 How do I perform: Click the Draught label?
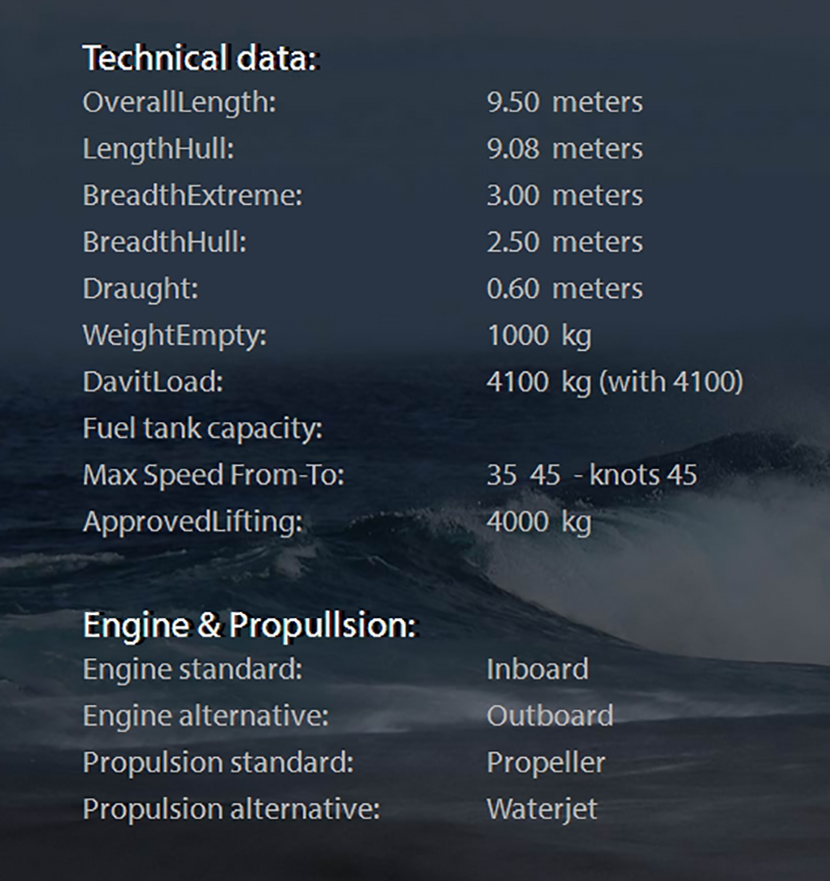tap(141, 289)
